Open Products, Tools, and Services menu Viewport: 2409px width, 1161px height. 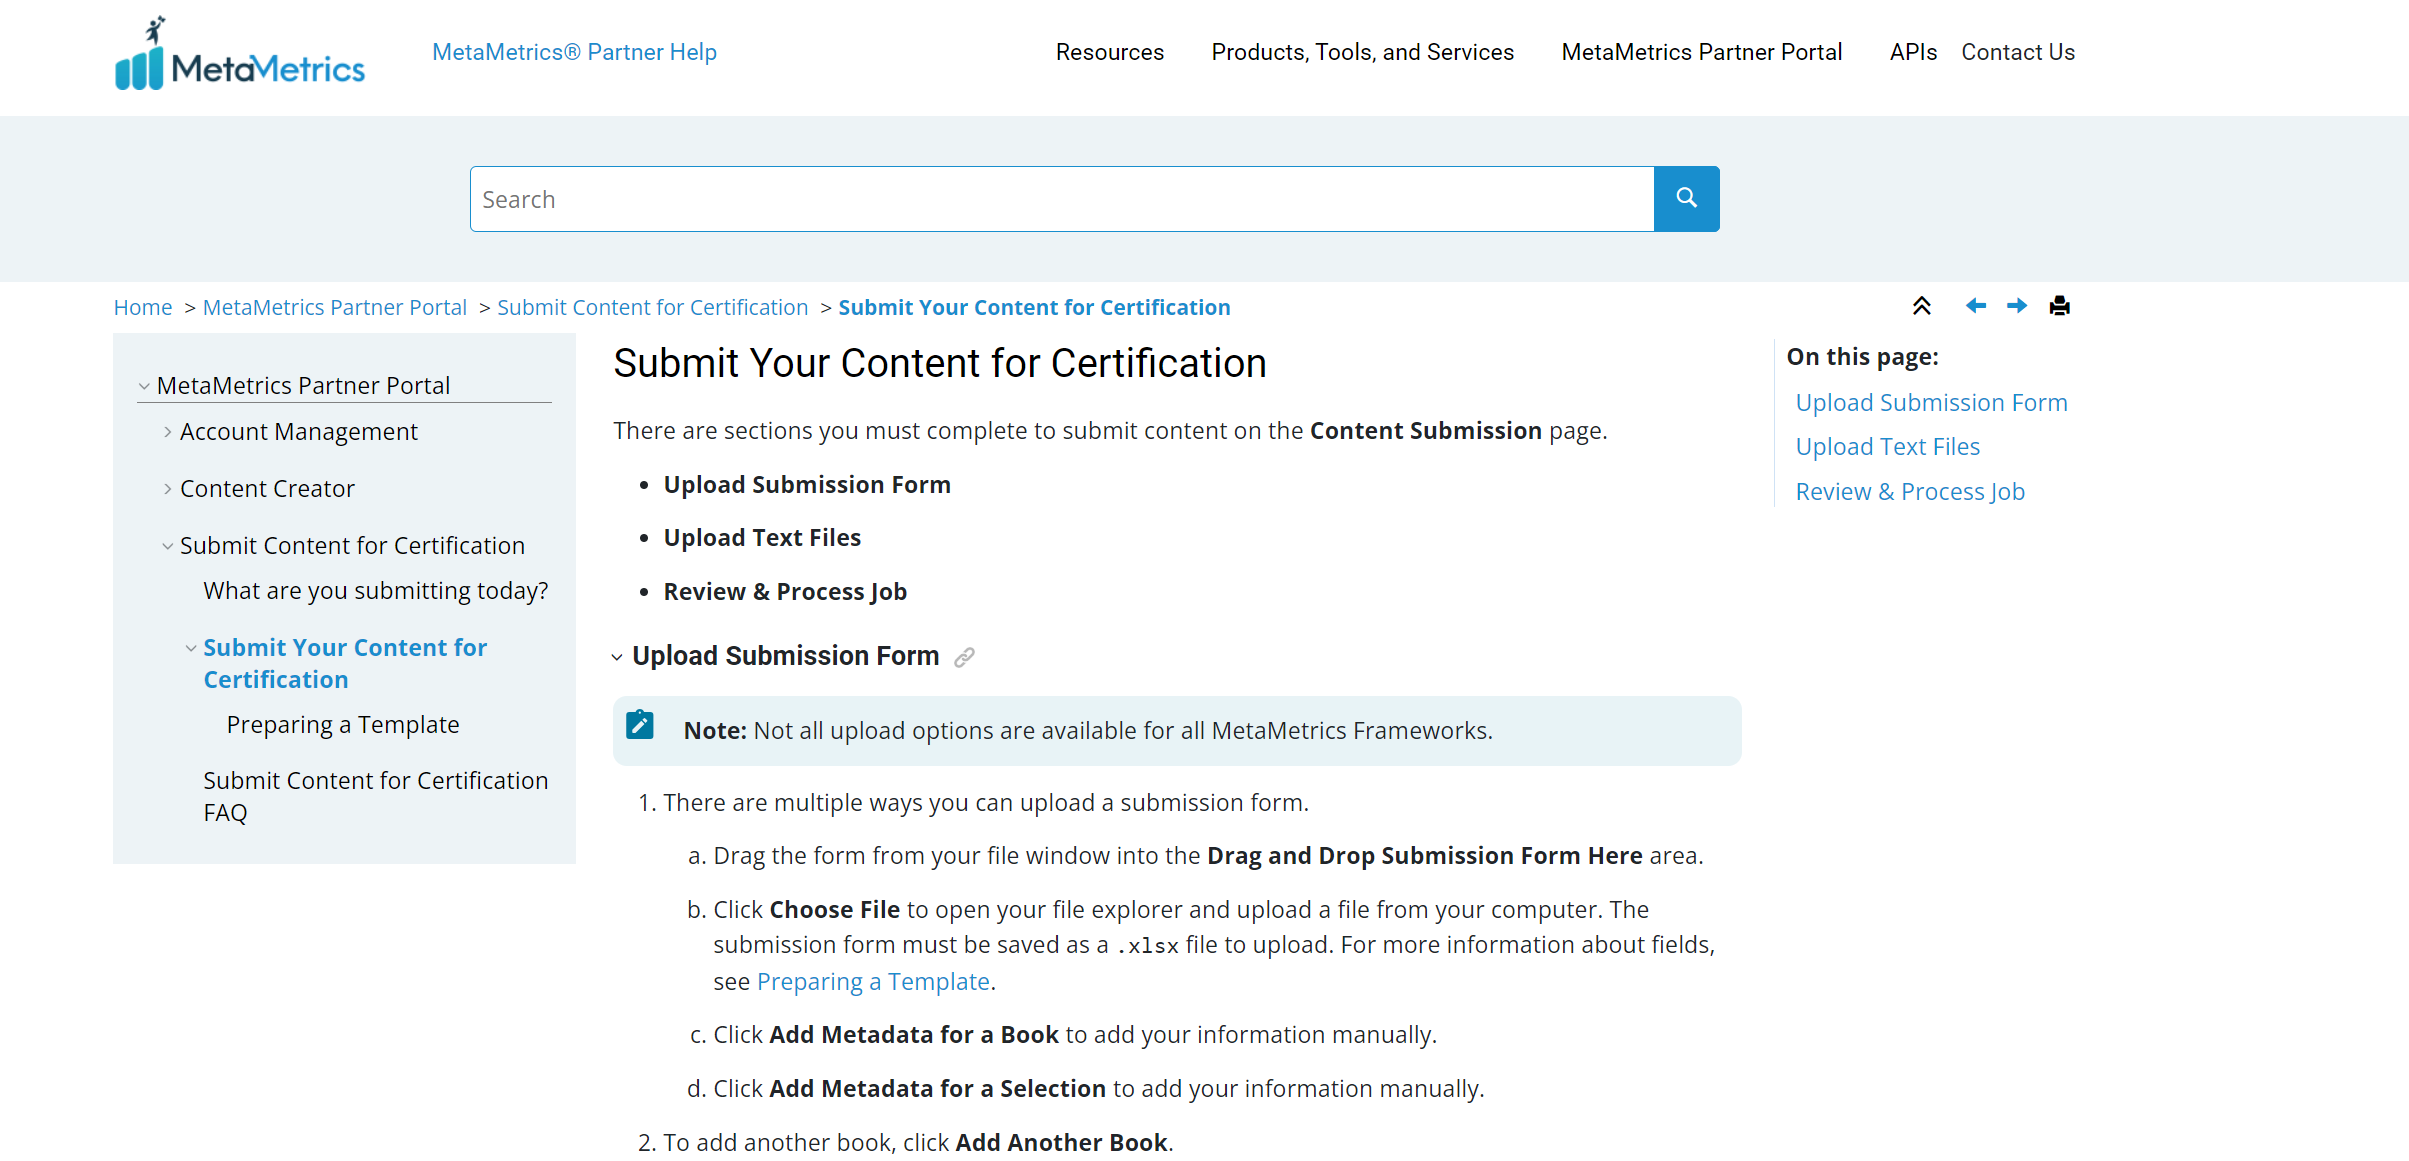pyautogui.click(x=1362, y=52)
